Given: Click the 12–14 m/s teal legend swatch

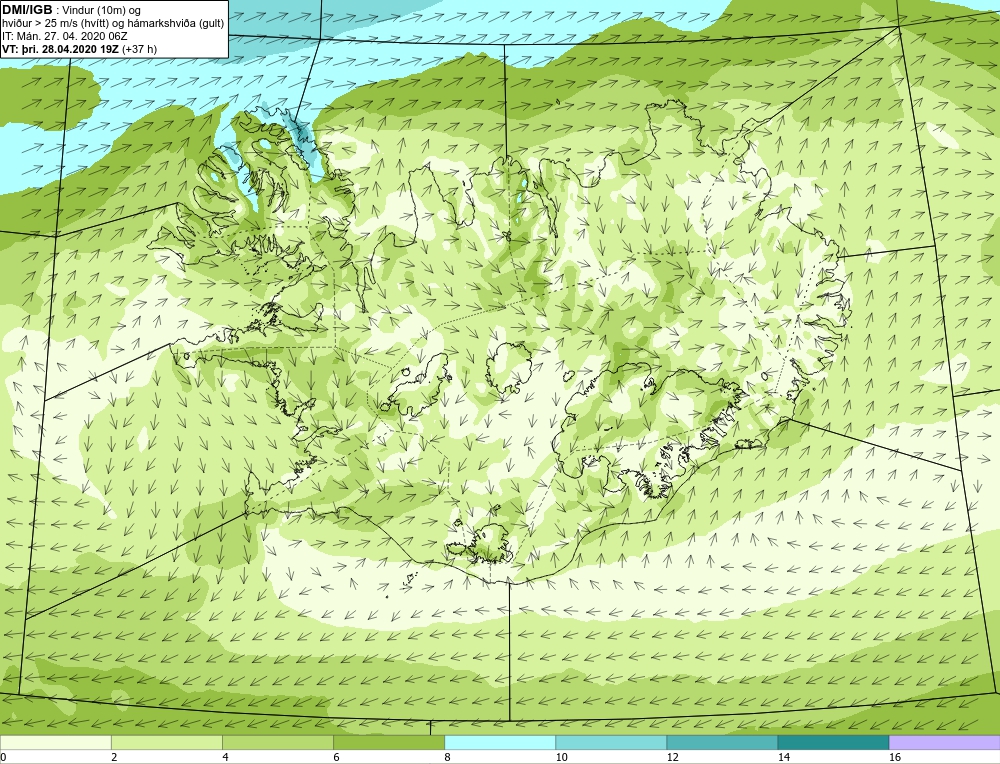Looking at the screenshot, I should (x=722, y=742).
